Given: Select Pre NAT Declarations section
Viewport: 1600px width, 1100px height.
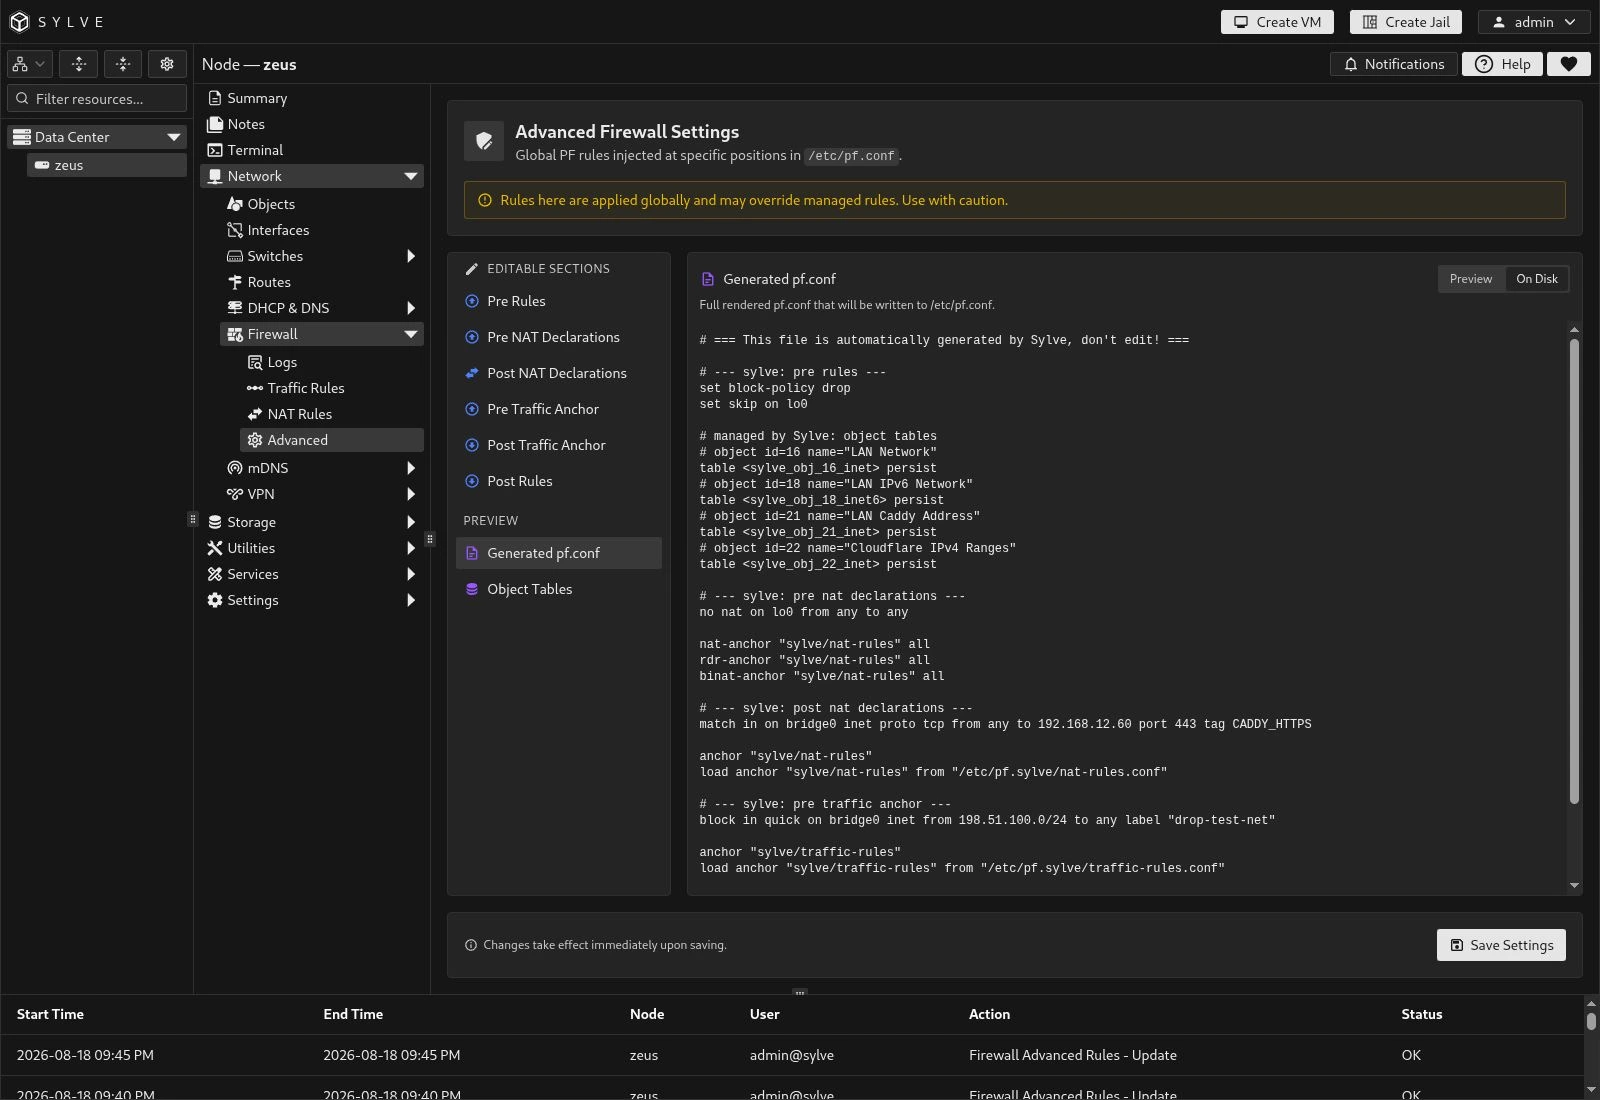Looking at the screenshot, I should click(559, 337).
